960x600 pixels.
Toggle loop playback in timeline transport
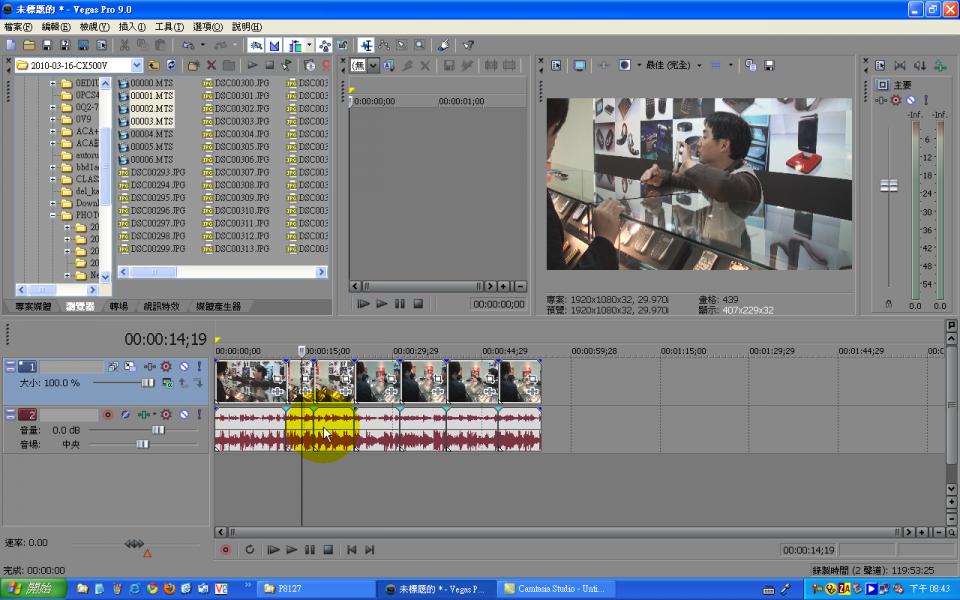(x=249, y=550)
